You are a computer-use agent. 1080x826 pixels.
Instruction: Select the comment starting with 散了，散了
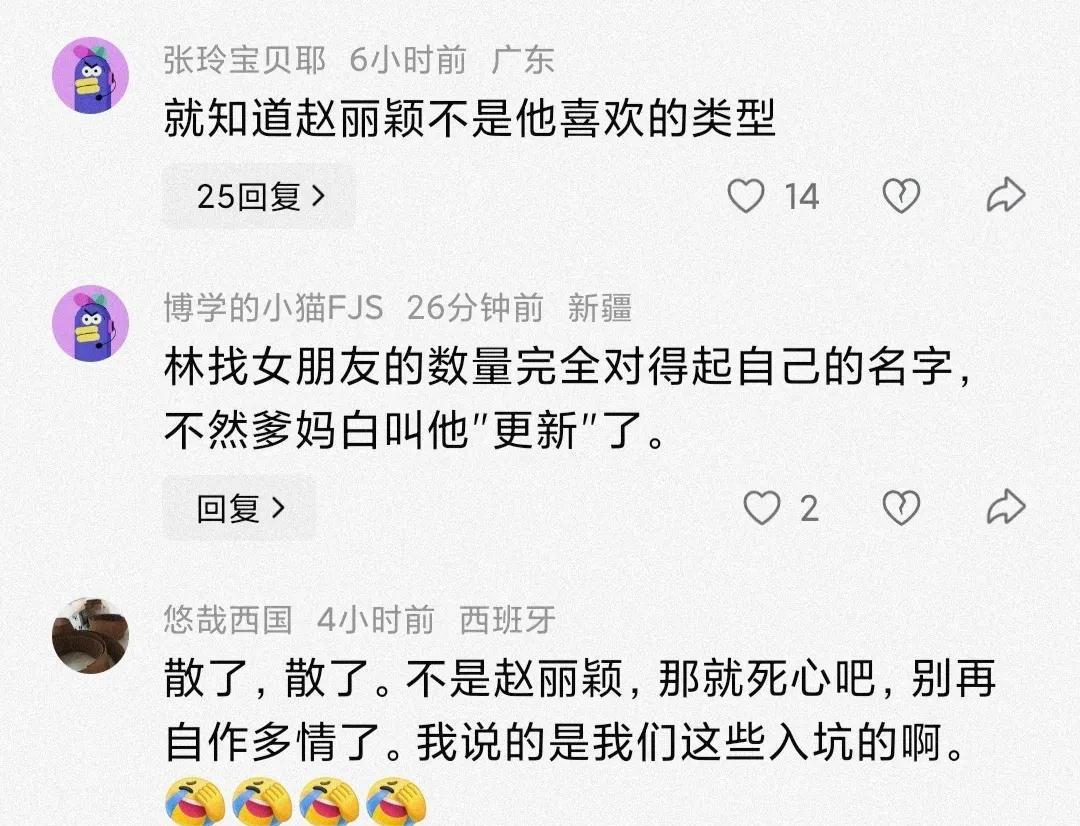[580, 711]
